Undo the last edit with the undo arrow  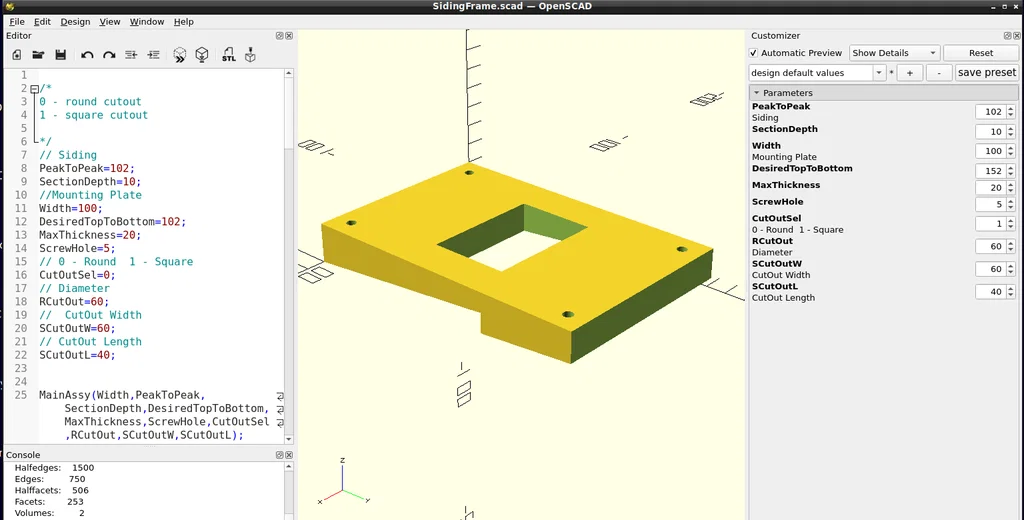88,56
